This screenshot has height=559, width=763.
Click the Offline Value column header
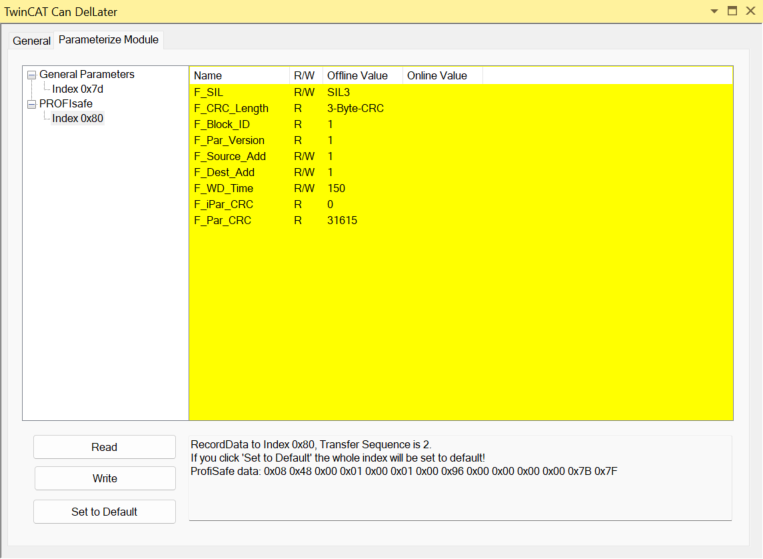[363, 75]
